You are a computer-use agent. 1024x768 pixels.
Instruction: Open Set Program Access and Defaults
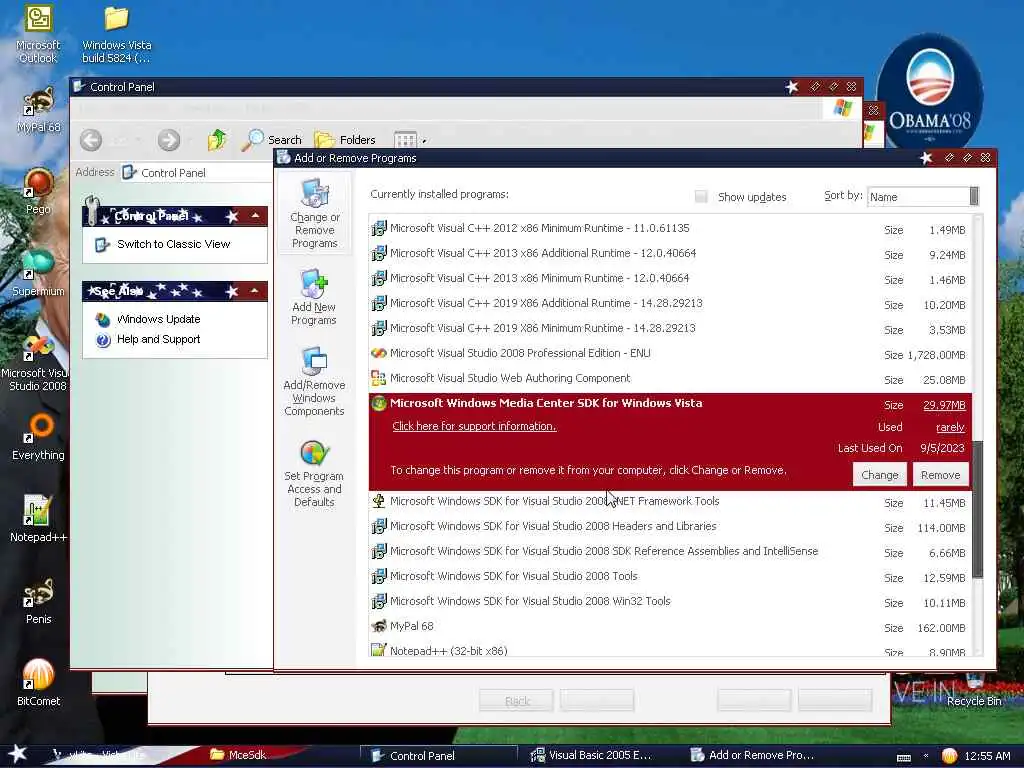click(x=314, y=473)
